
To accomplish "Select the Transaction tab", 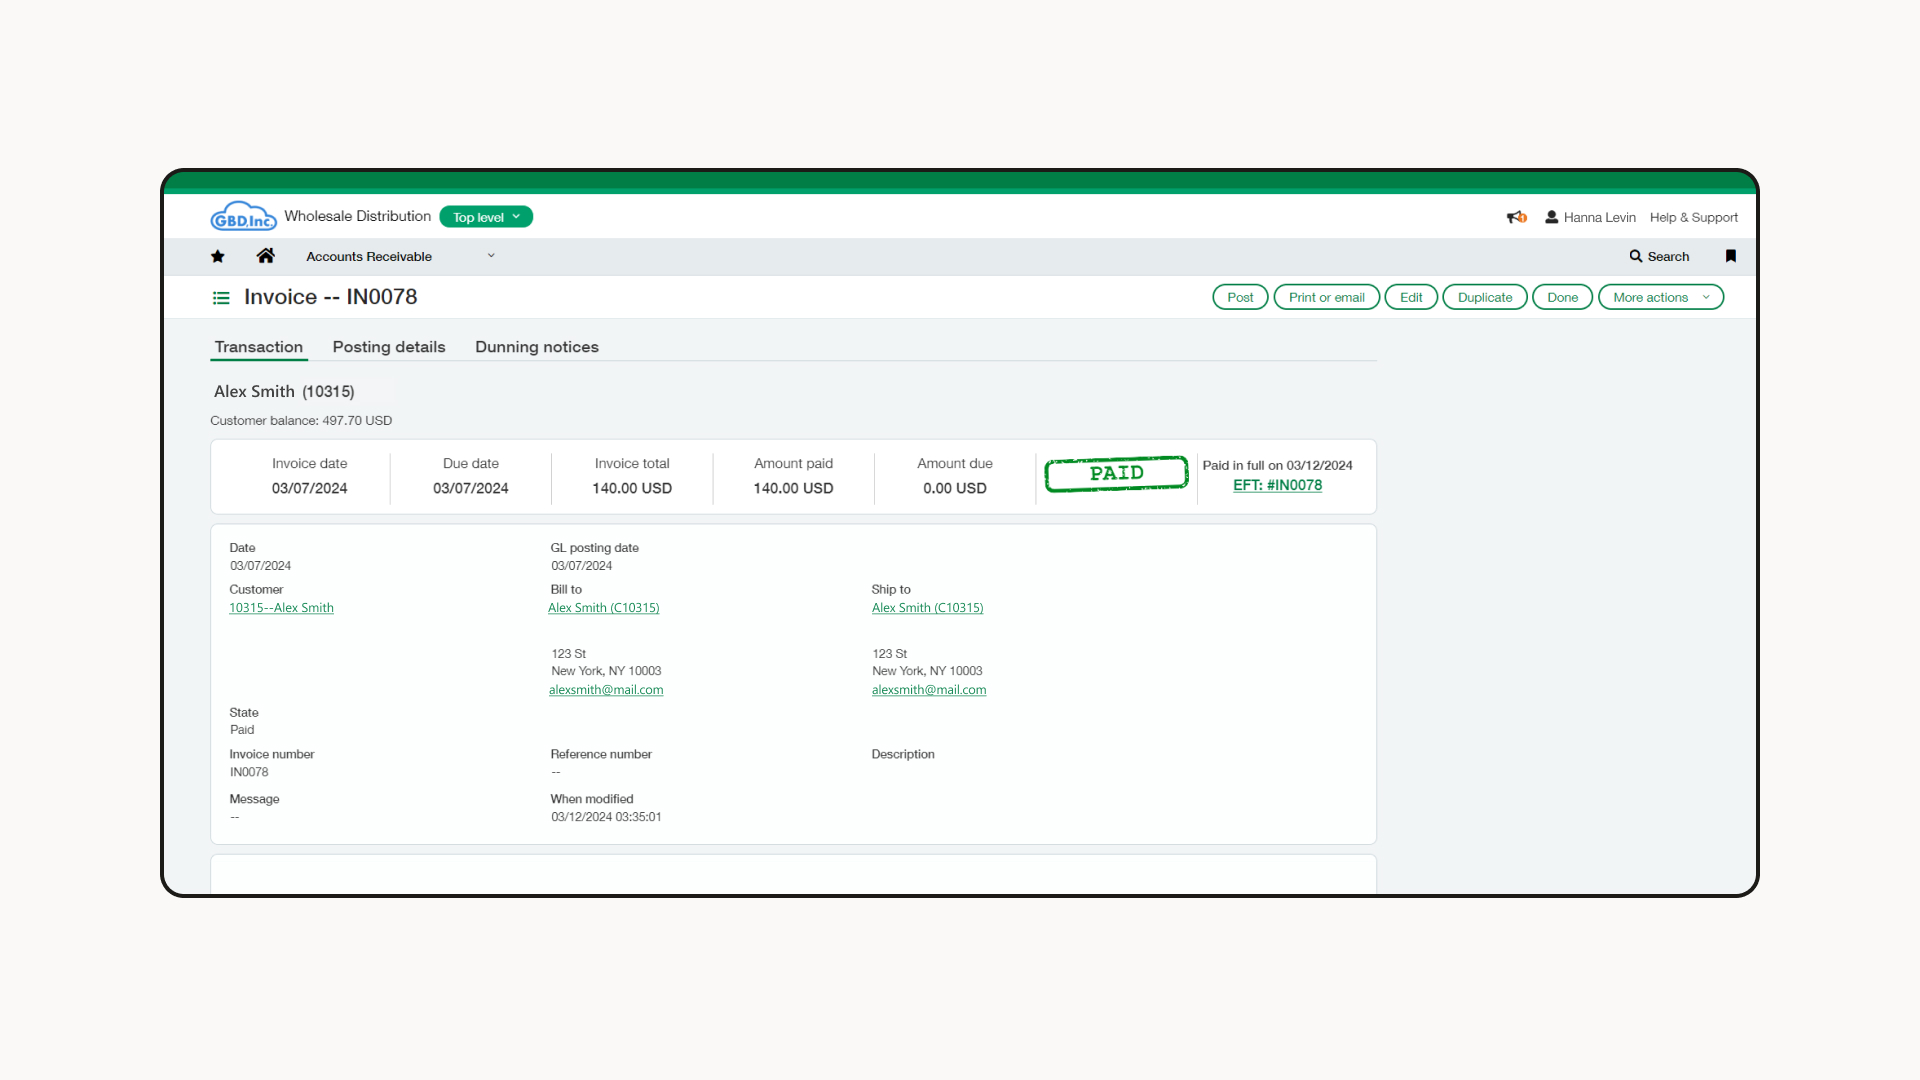I will (258, 347).
